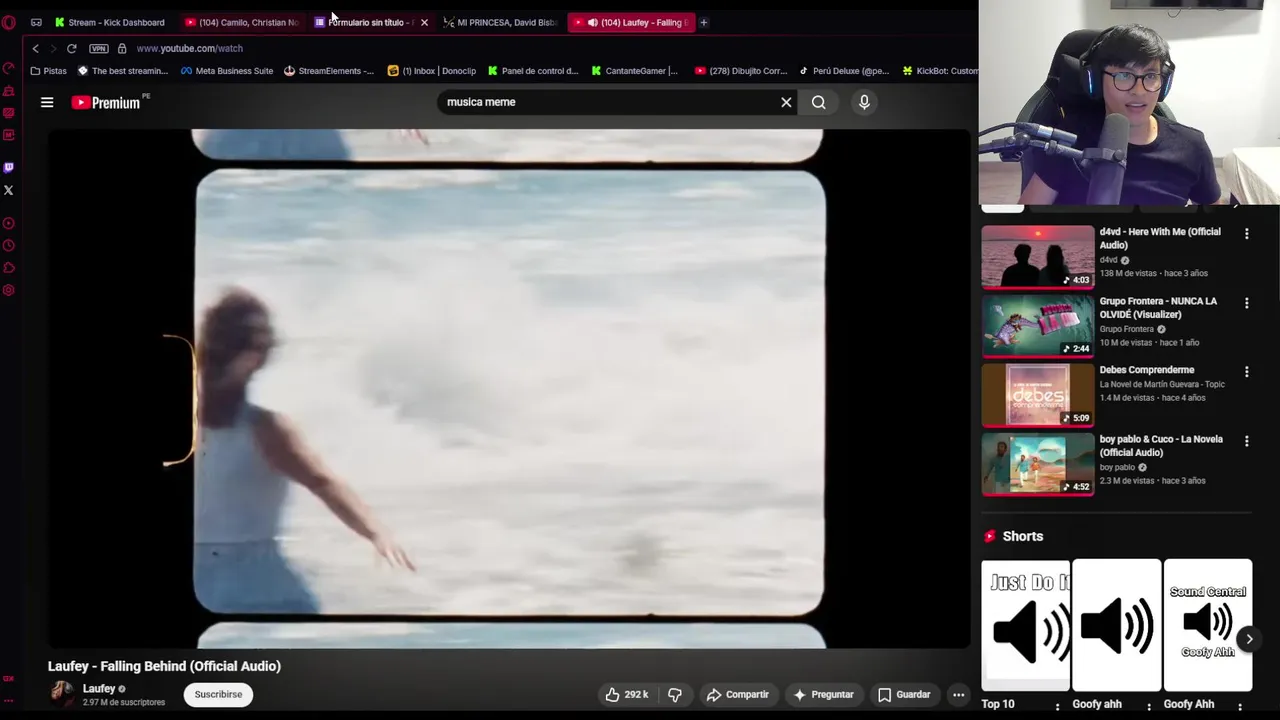Open 'Panel de control d...' bookmark

pos(533,71)
